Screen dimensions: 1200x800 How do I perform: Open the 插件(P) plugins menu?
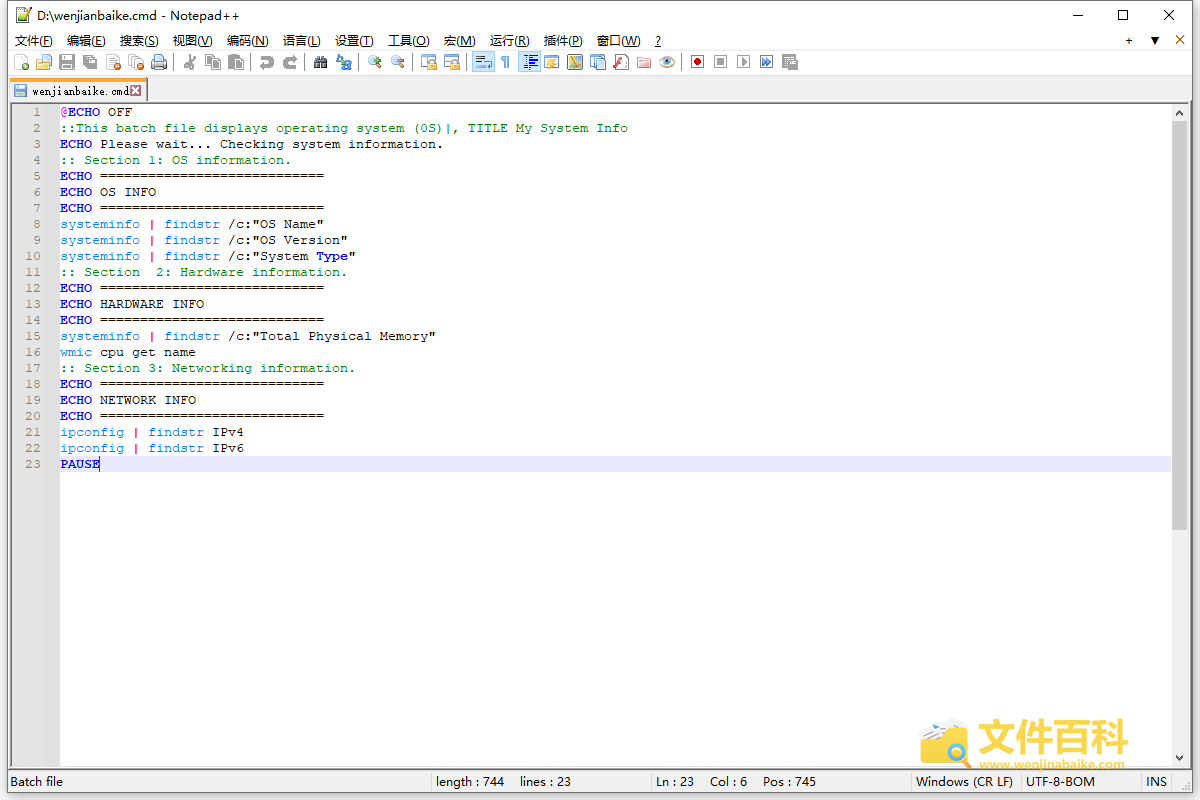tap(562, 41)
